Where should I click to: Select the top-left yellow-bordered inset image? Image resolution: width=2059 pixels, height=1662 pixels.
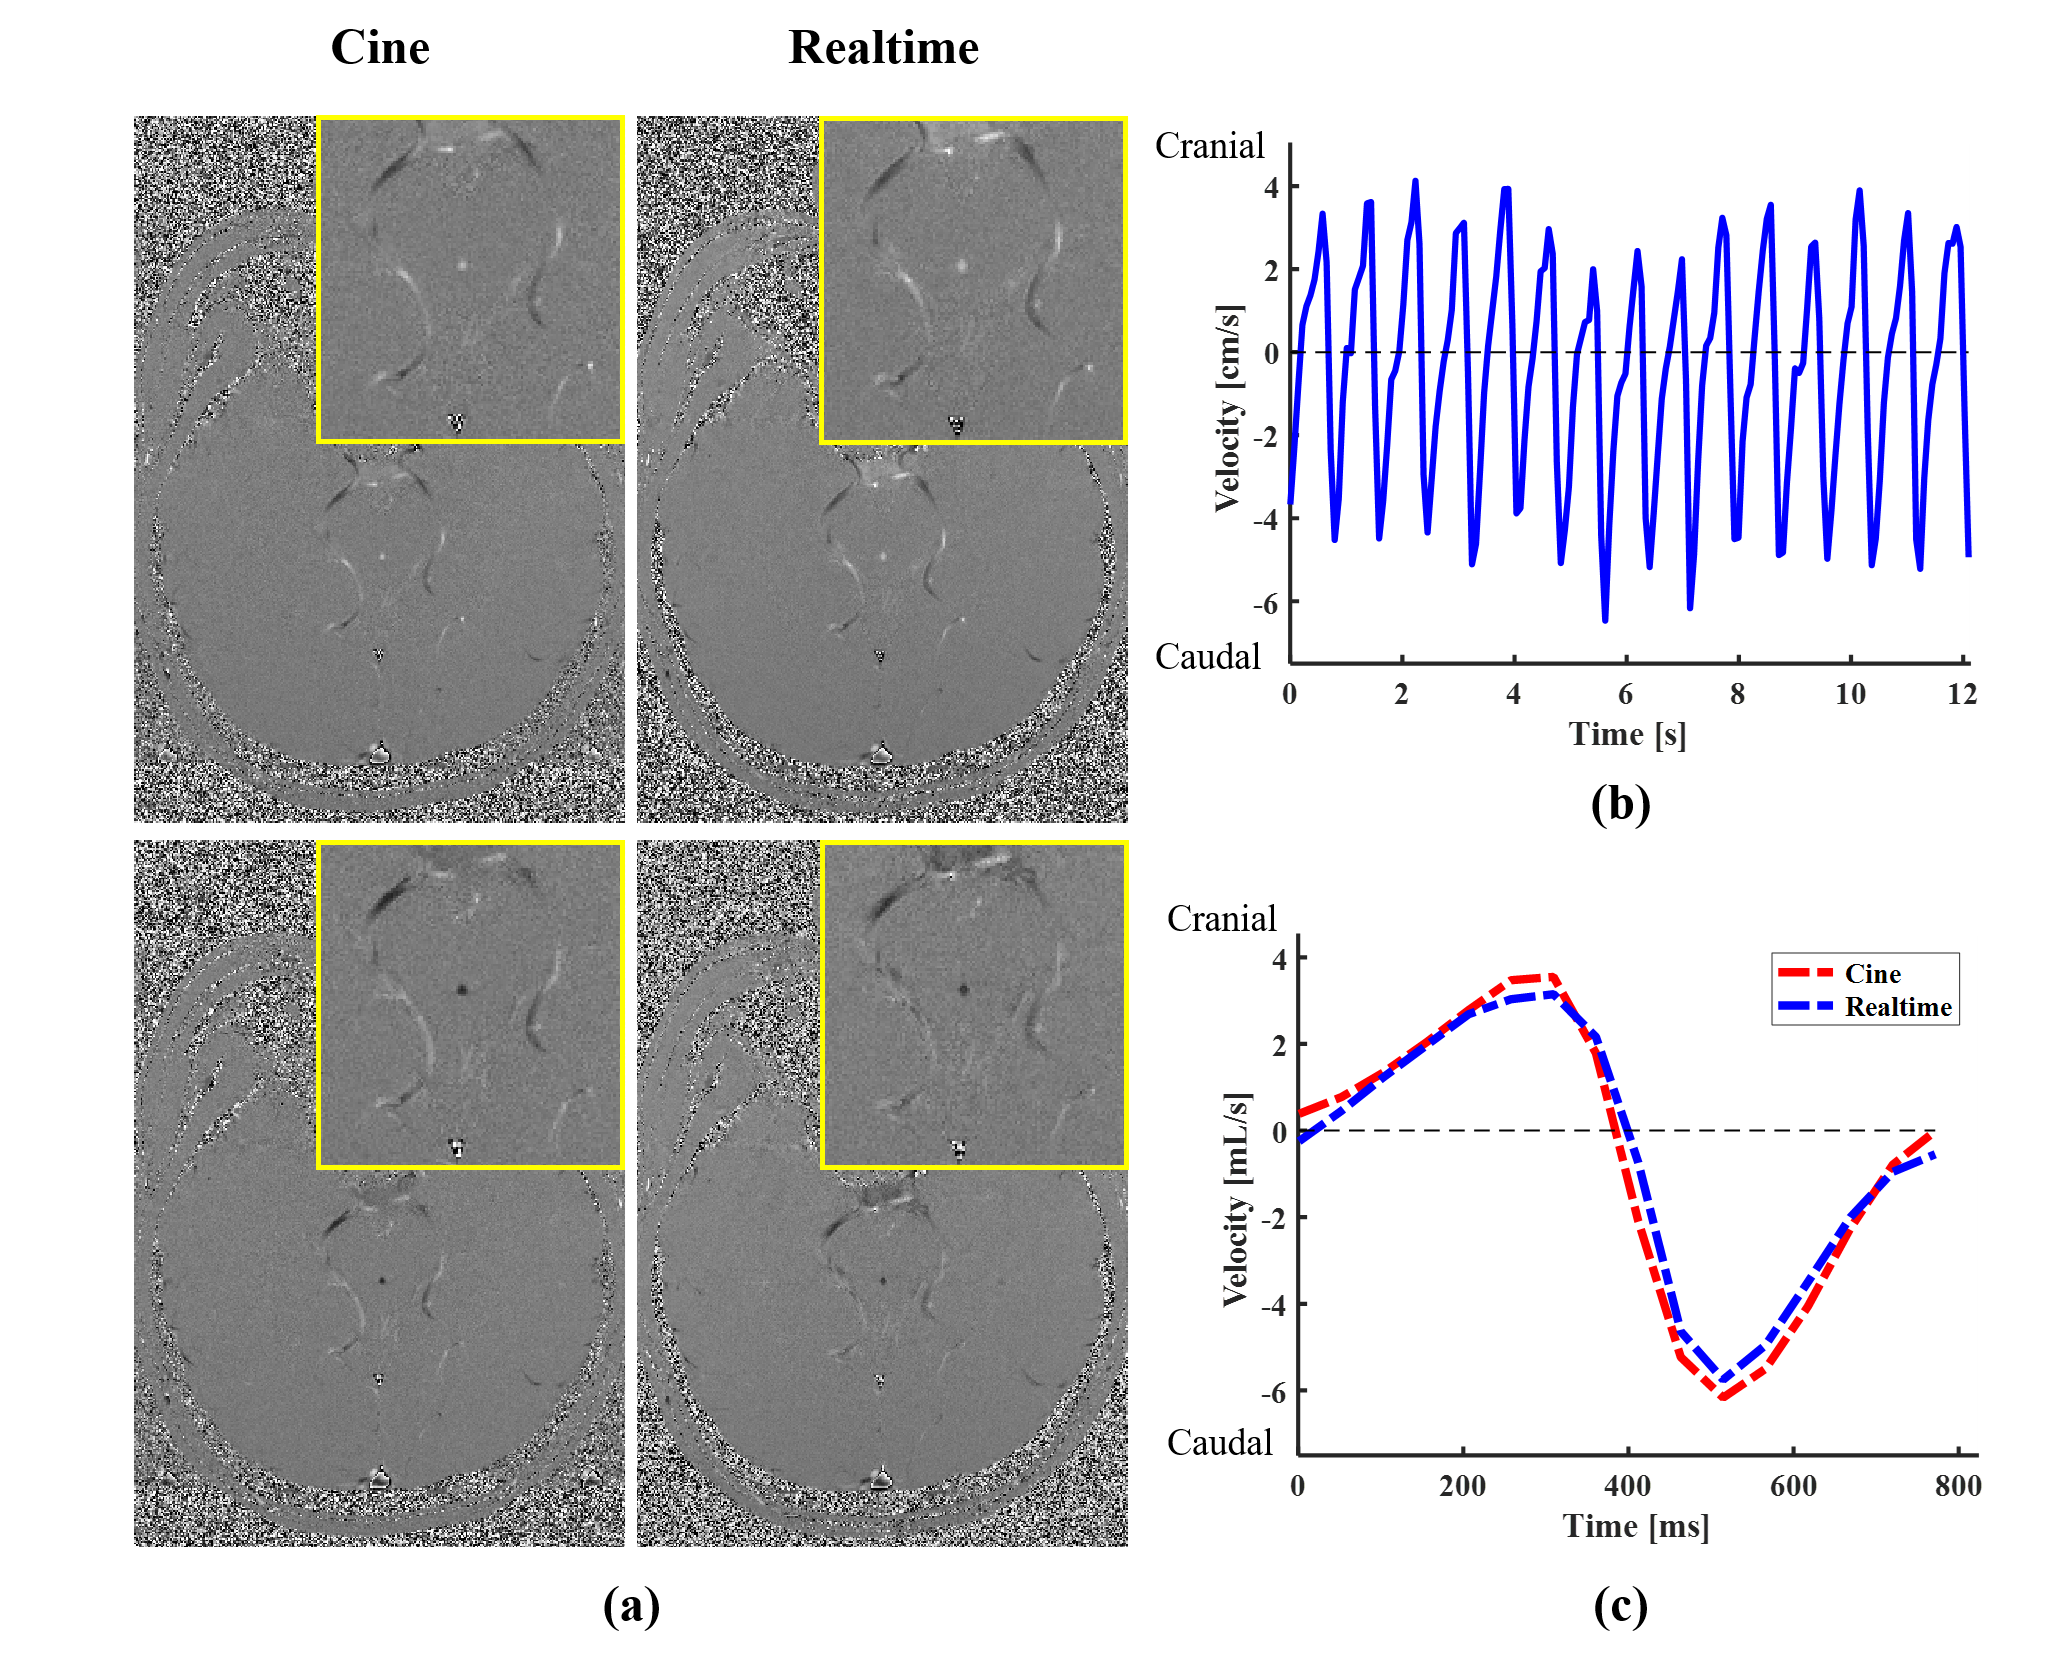coord(470,280)
